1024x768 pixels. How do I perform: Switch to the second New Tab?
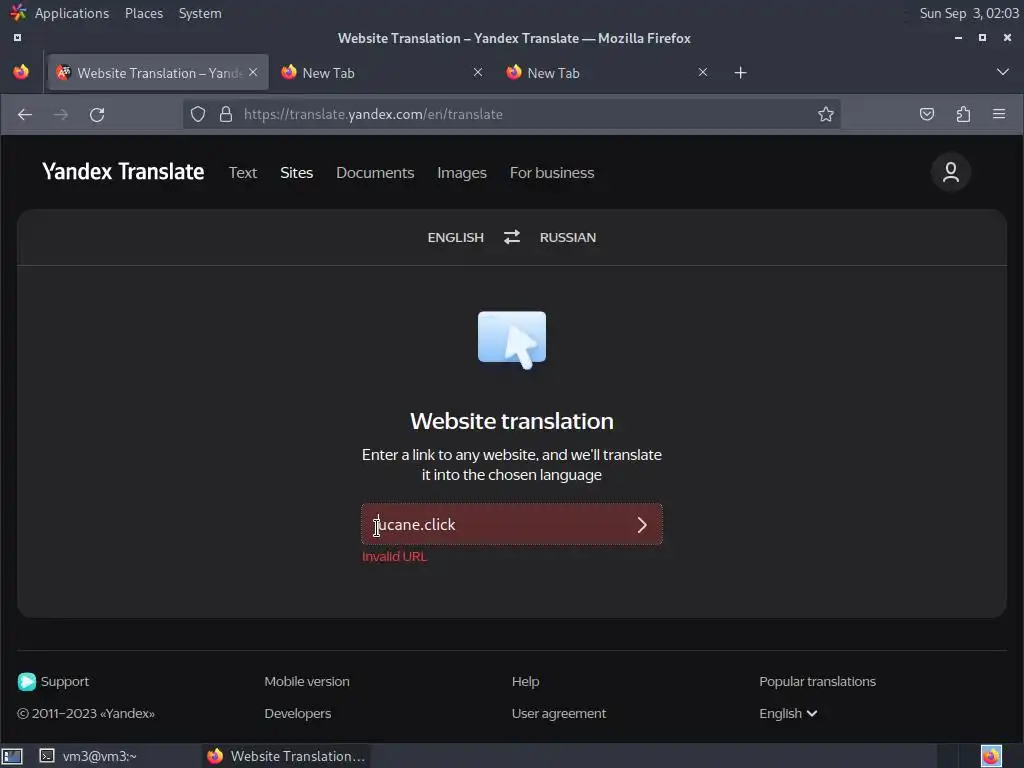(607, 72)
